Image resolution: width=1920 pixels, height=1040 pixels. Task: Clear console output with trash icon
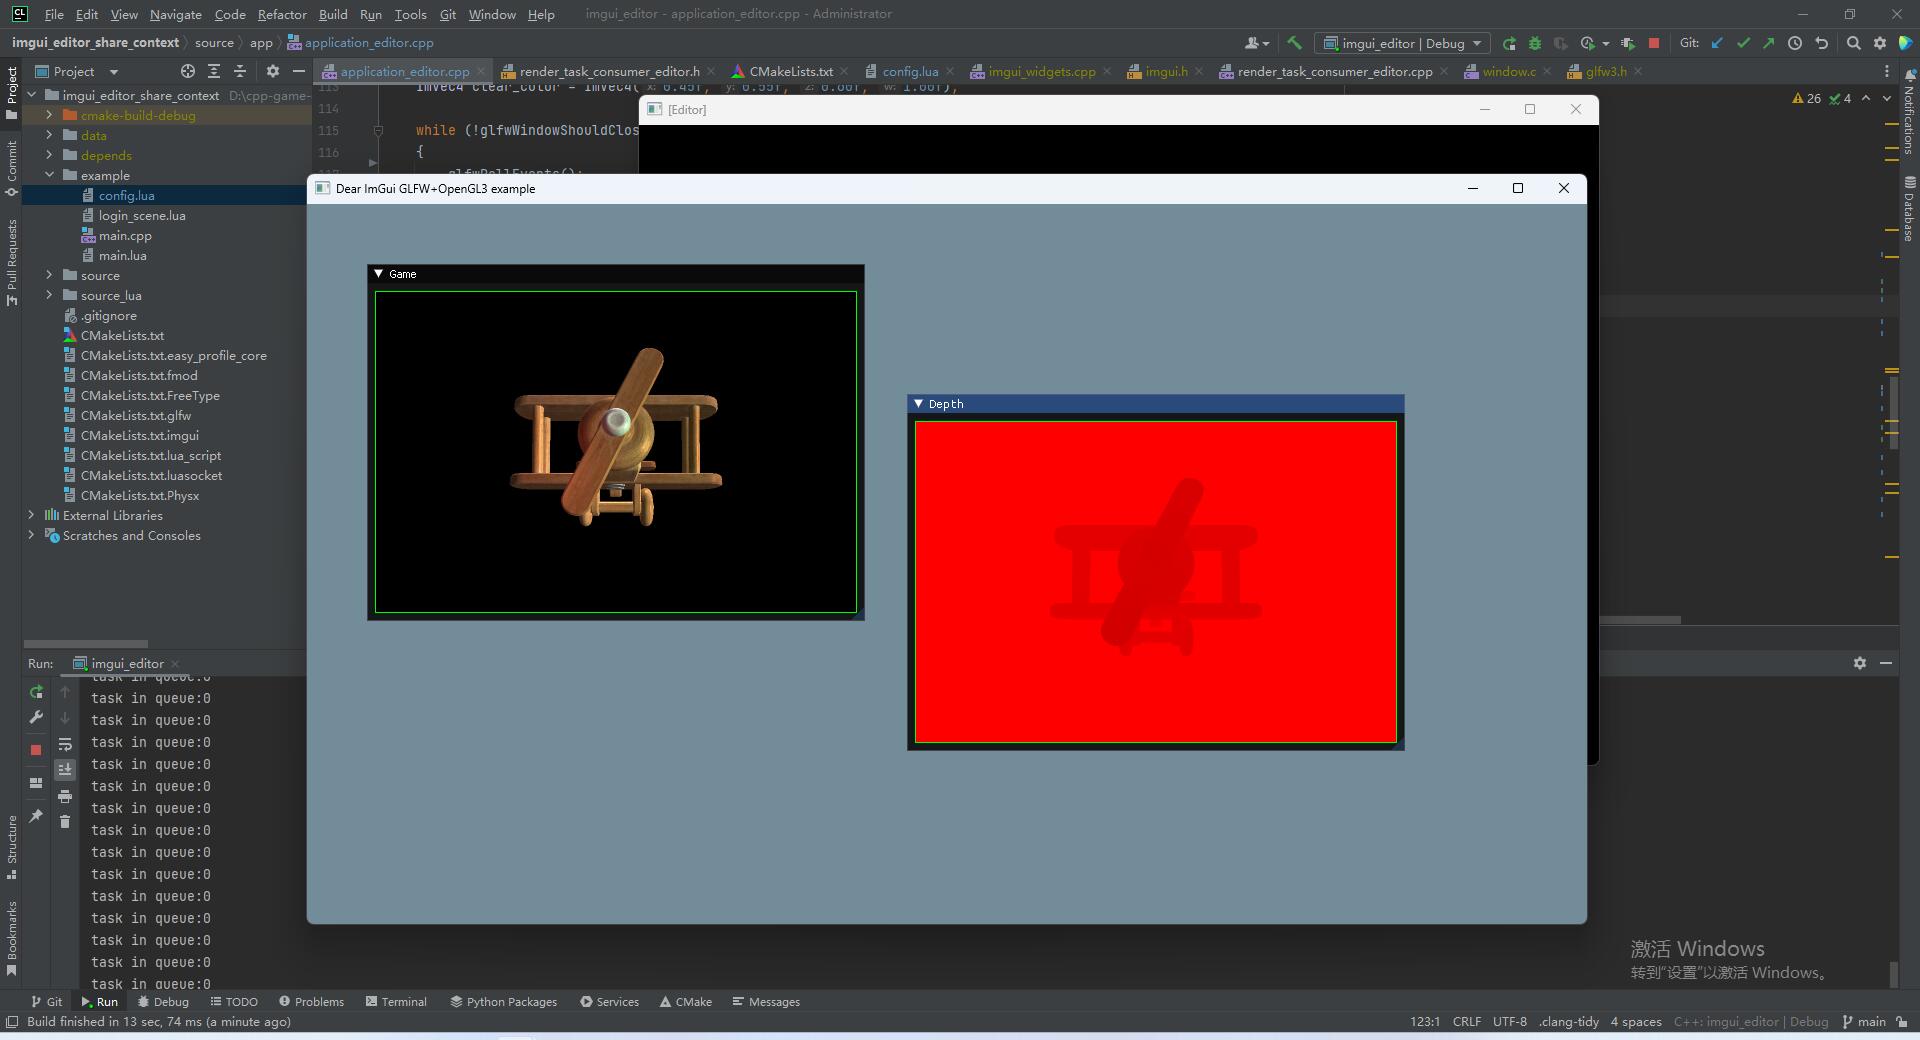tap(65, 821)
